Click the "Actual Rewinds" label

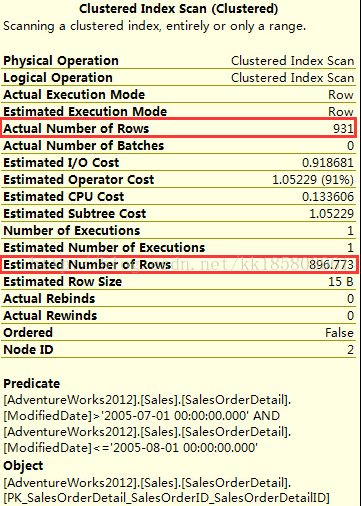click(x=50, y=316)
